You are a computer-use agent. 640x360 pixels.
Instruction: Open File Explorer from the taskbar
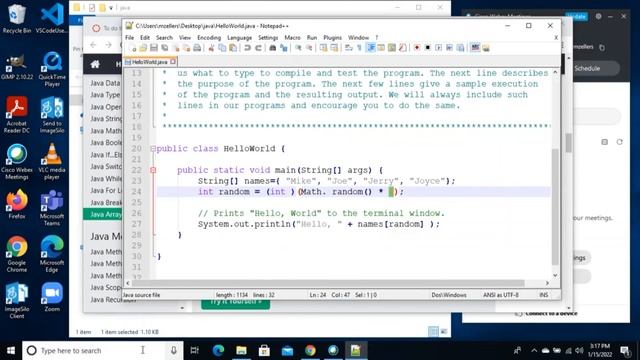click(x=241, y=351)
